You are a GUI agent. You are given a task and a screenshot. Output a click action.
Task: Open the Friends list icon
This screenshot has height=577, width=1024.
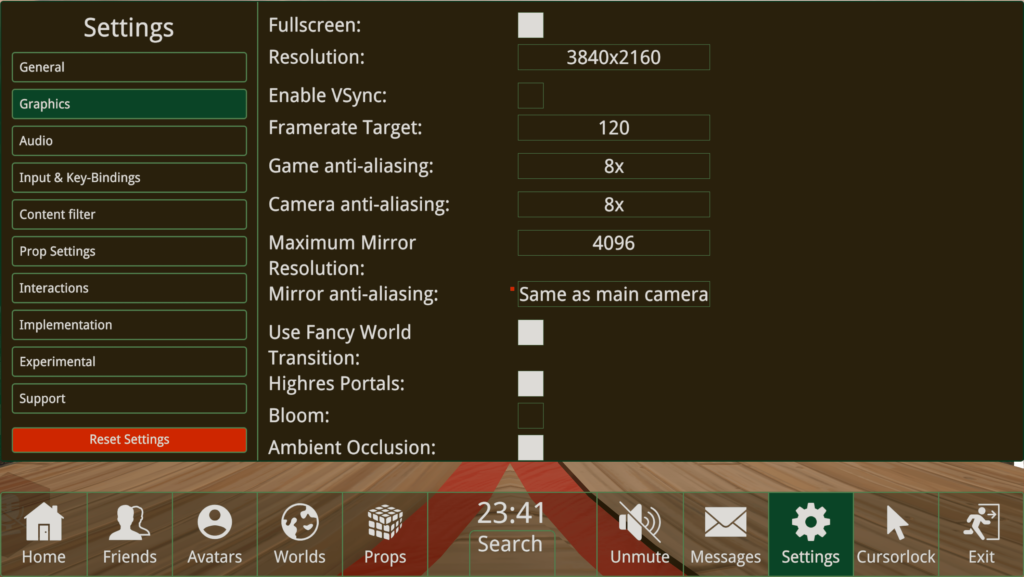(x=129, y=522)
